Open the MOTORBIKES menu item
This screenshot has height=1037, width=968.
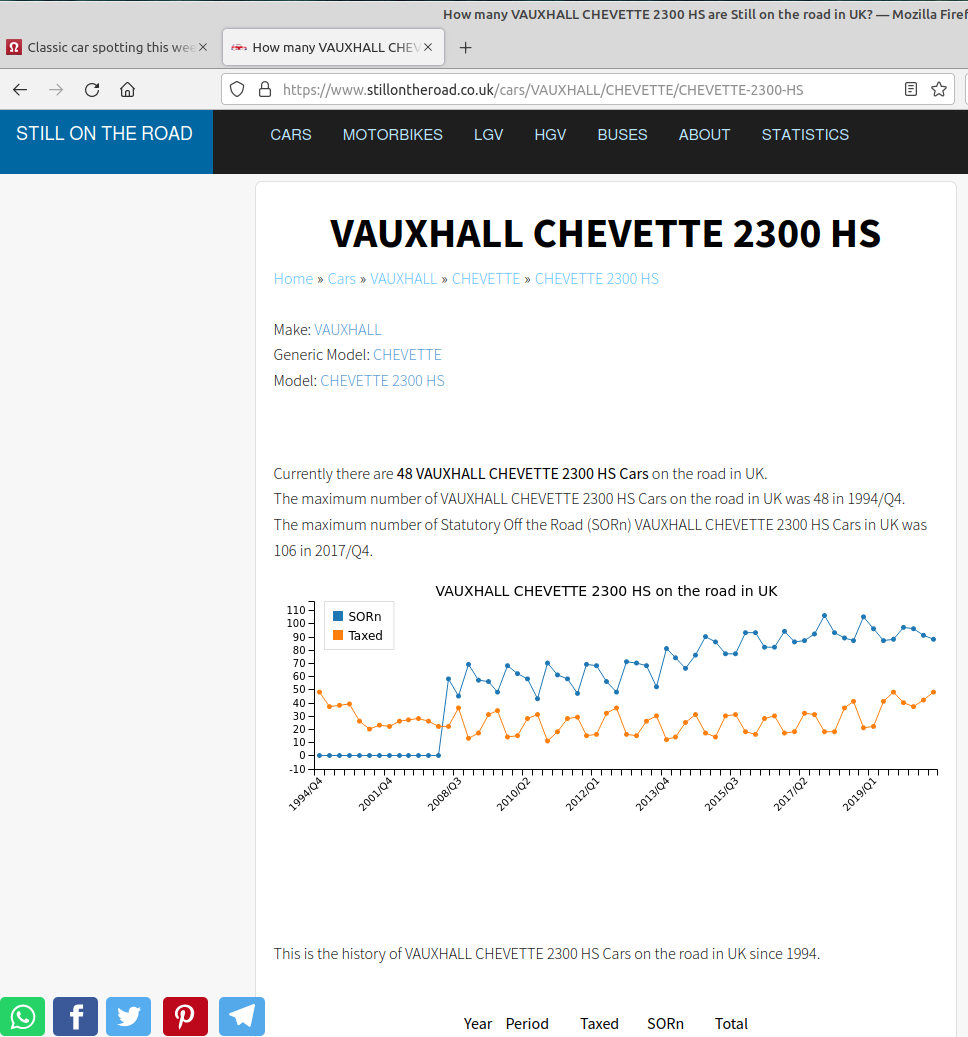pyautogui.click(x=392, y=134)
